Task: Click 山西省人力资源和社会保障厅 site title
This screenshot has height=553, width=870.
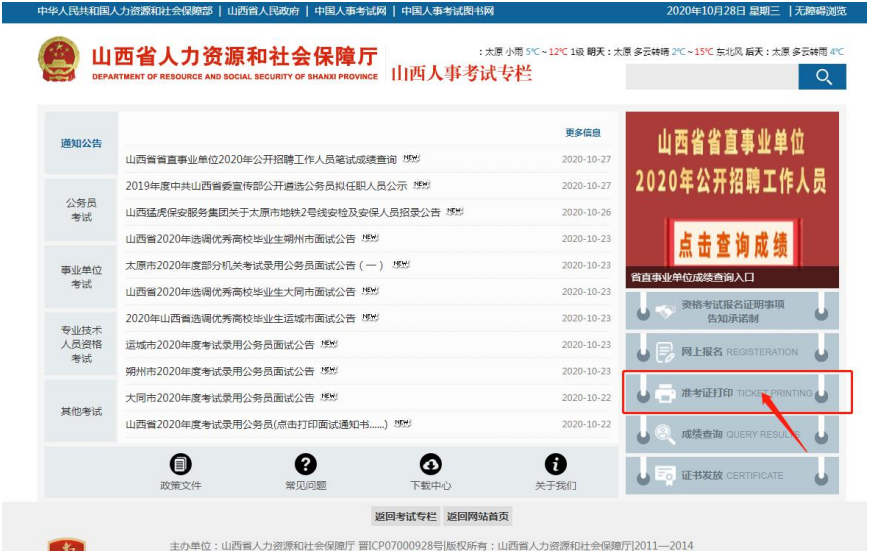Action: [x=235, y=56]
